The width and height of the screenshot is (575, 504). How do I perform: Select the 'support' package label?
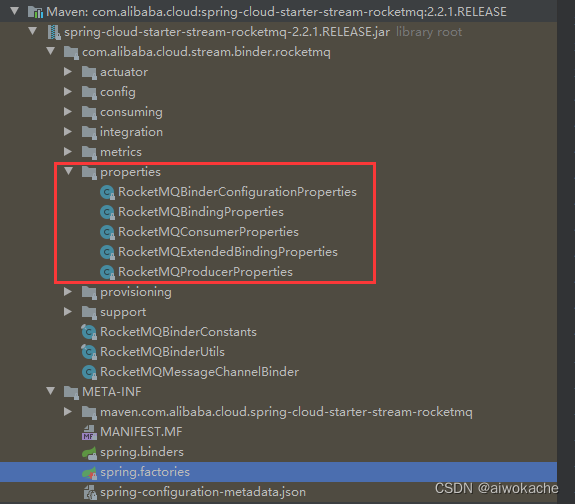tap(123, 313)
